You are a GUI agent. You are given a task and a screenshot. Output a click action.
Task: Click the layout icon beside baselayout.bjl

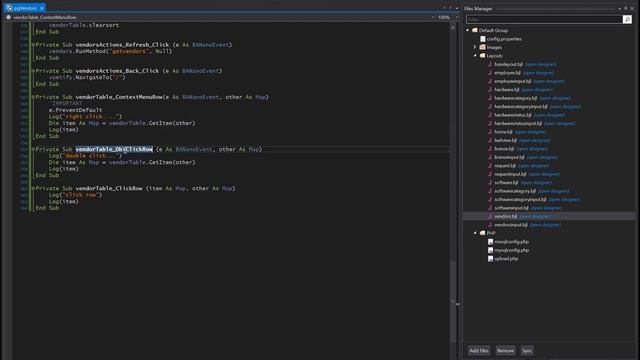point(490,64)
